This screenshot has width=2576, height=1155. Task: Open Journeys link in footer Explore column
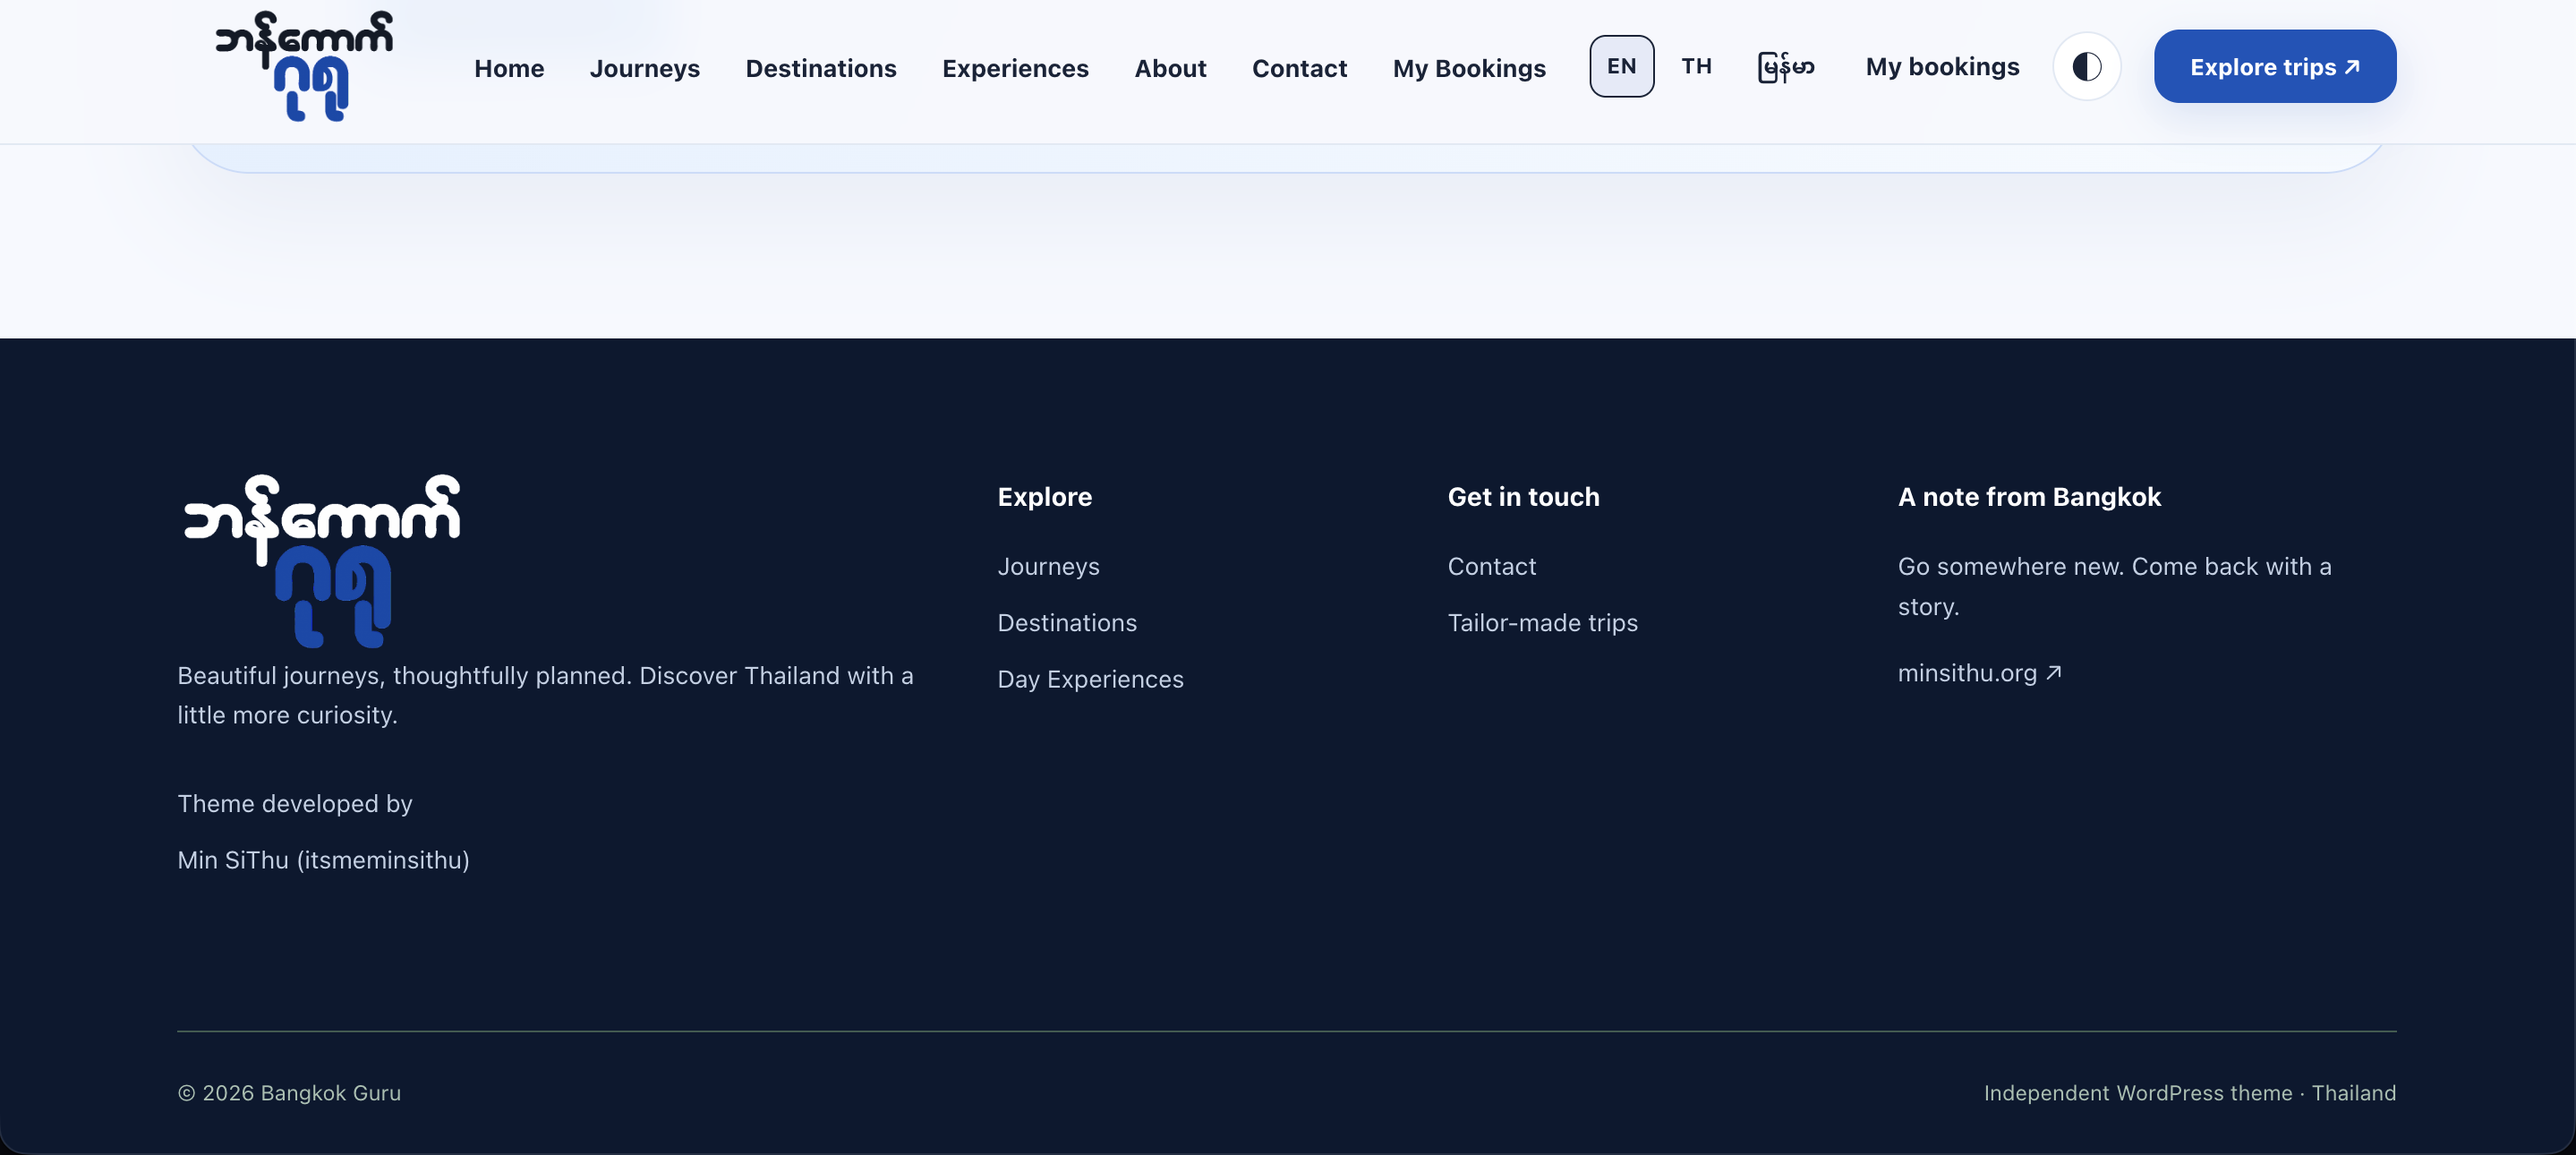point(1048,567)
